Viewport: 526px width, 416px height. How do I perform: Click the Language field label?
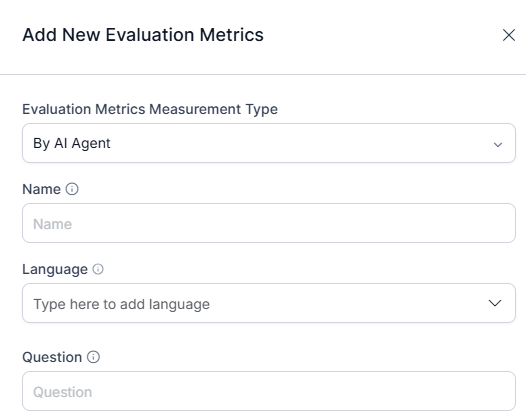[55, 269]
